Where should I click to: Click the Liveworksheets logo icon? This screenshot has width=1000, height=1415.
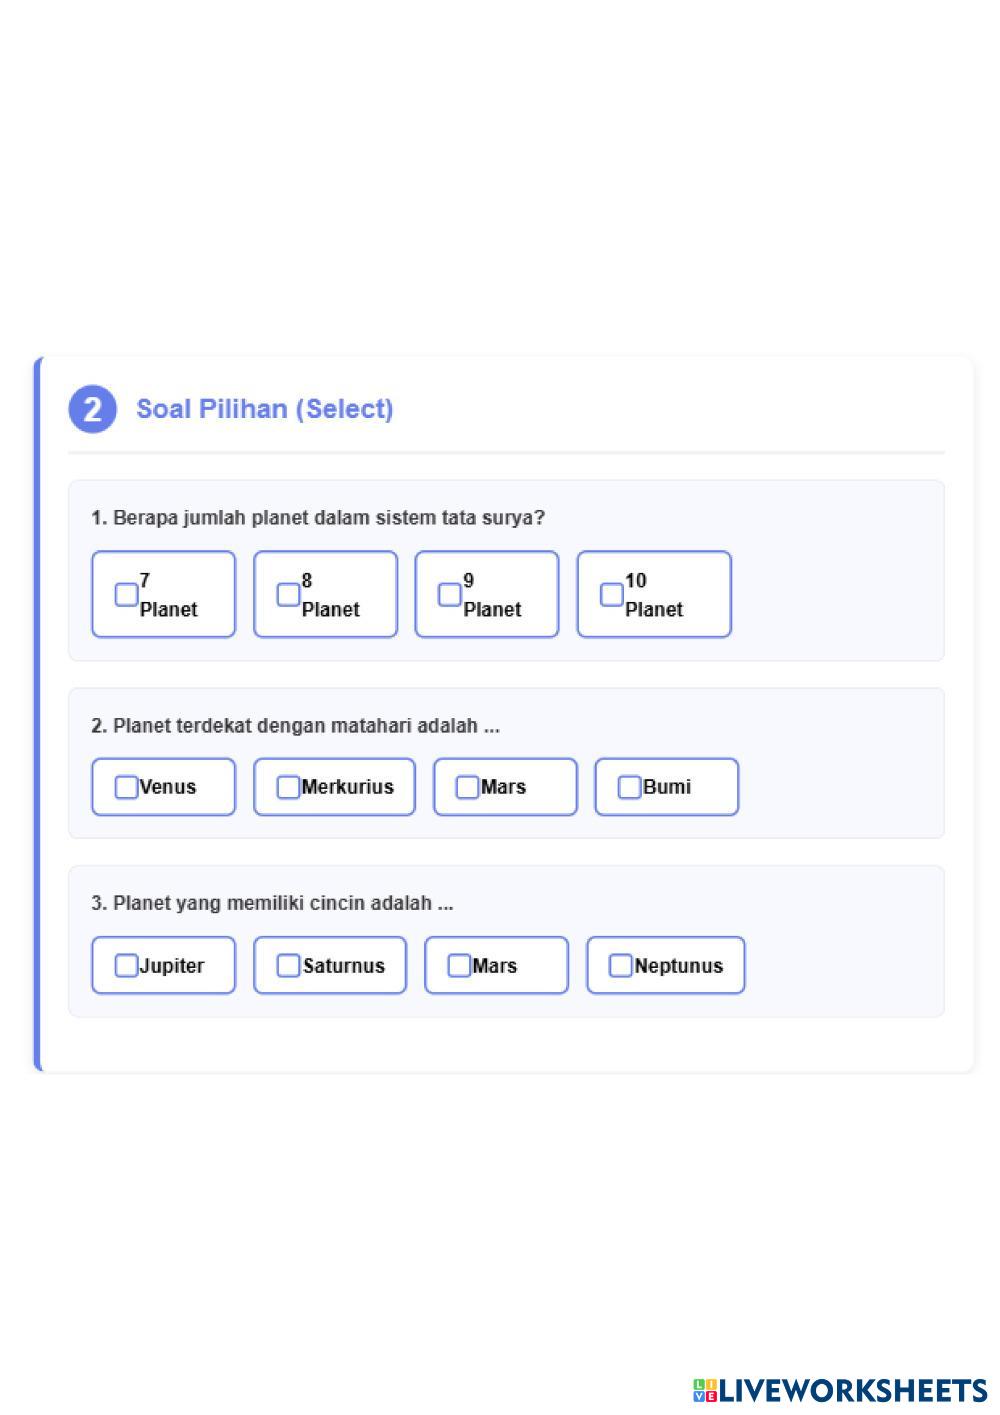[705, 1390]
